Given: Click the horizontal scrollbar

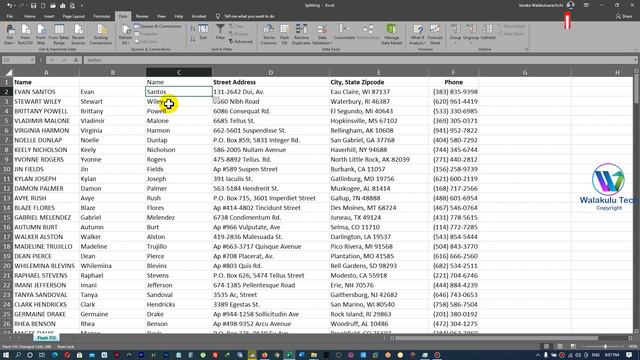Looking at the screenshot, I should 496,338.
